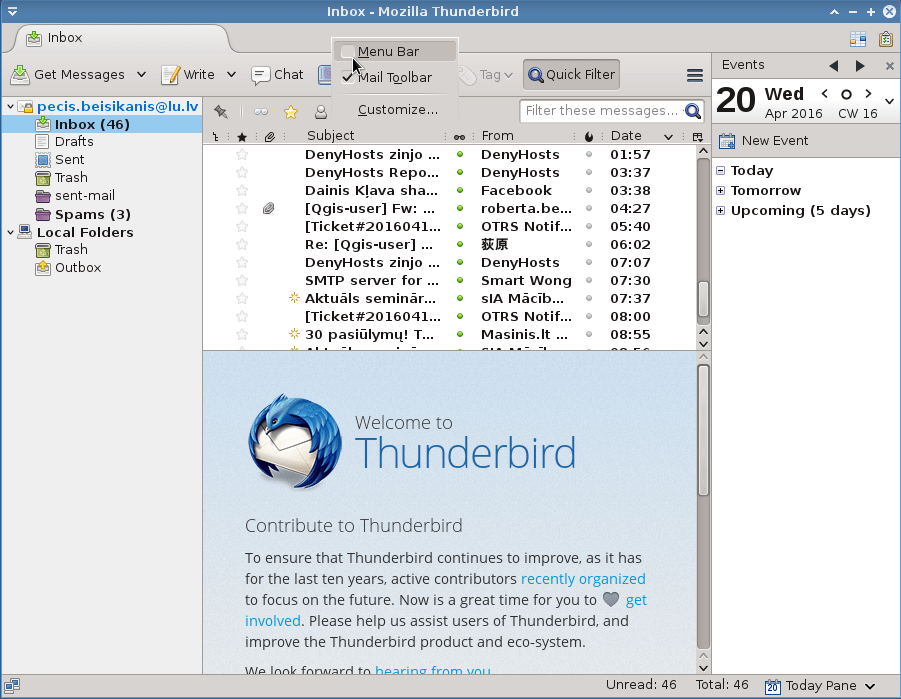
Task: Close the Events Today Pane
Action: pos(890,66)
